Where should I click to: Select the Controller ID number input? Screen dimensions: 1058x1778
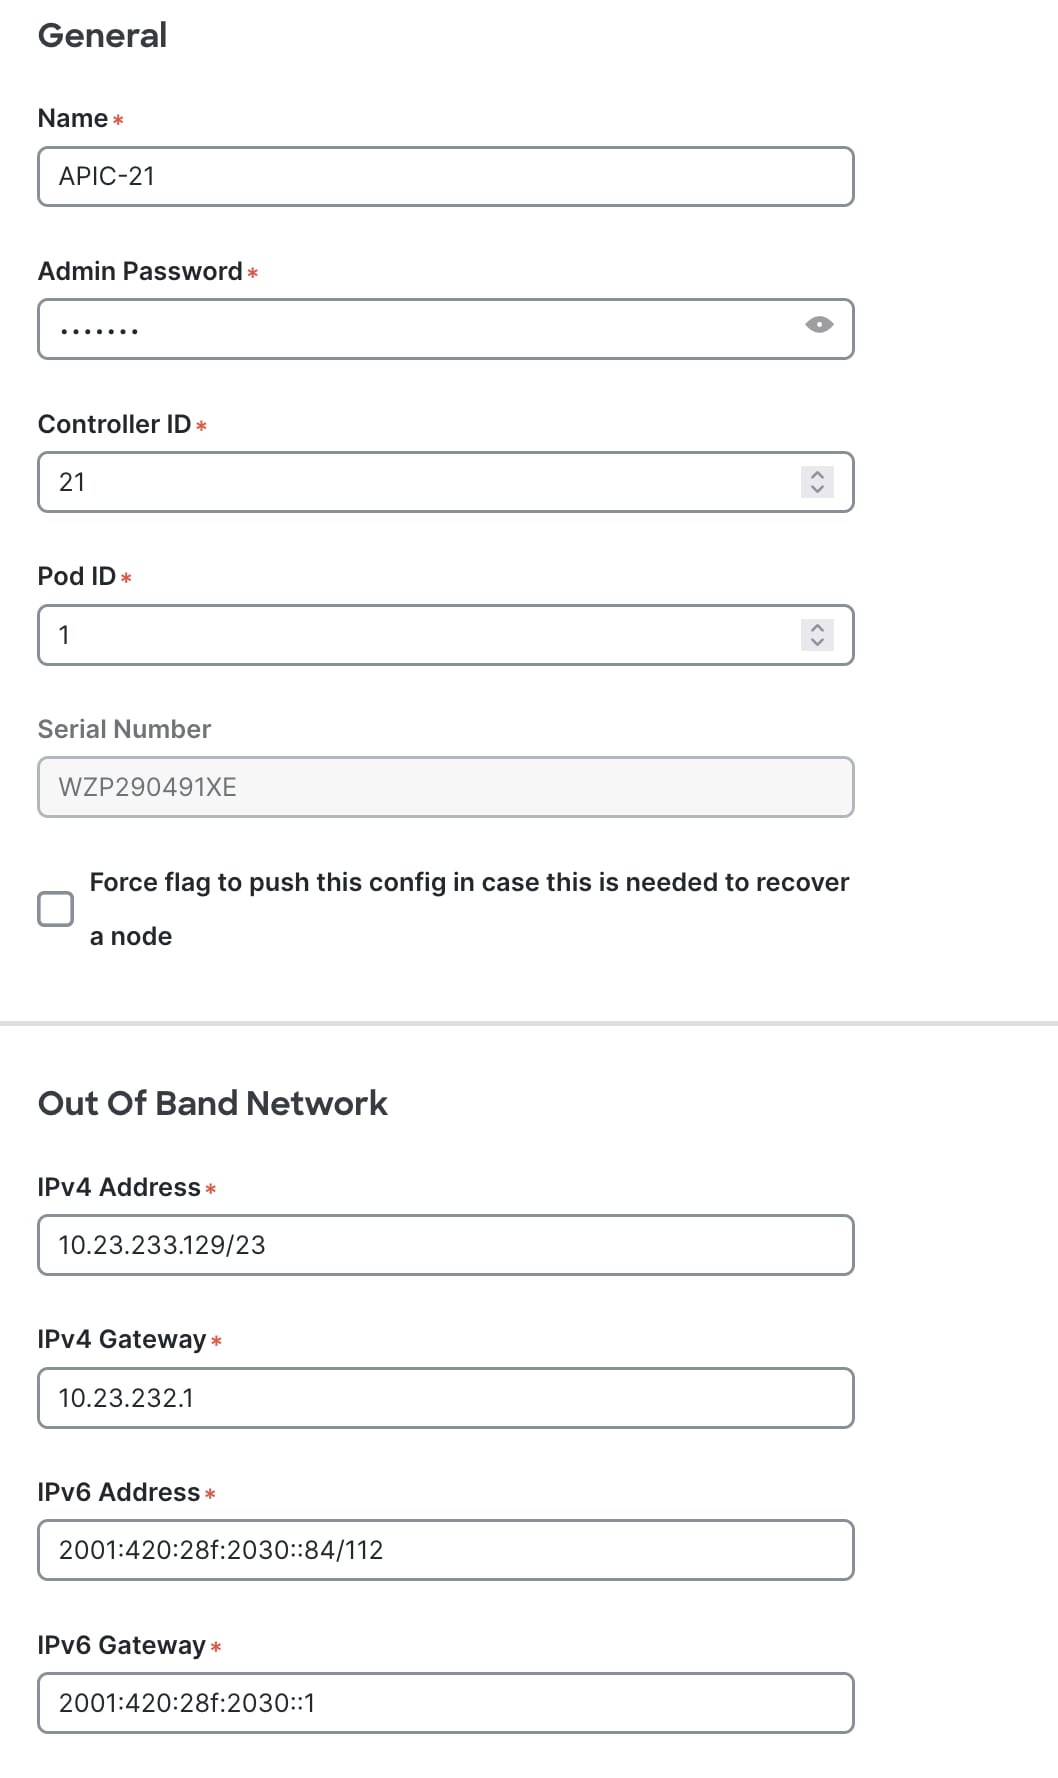point(420,482)
